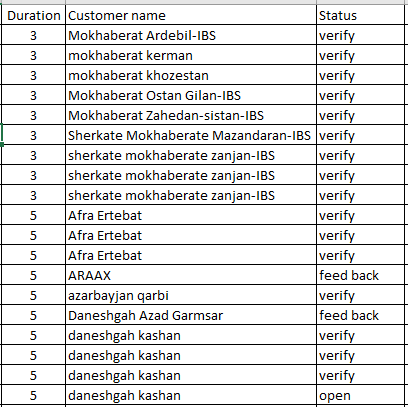Select duration 5 in the ARAAX row

pyautogui.click(x=33, y=275)
